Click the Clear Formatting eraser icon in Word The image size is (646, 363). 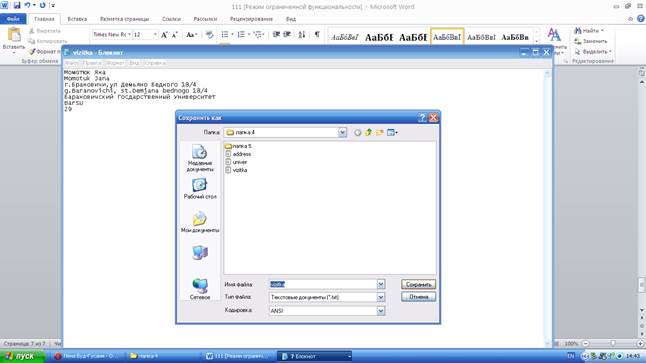point(209,35)
